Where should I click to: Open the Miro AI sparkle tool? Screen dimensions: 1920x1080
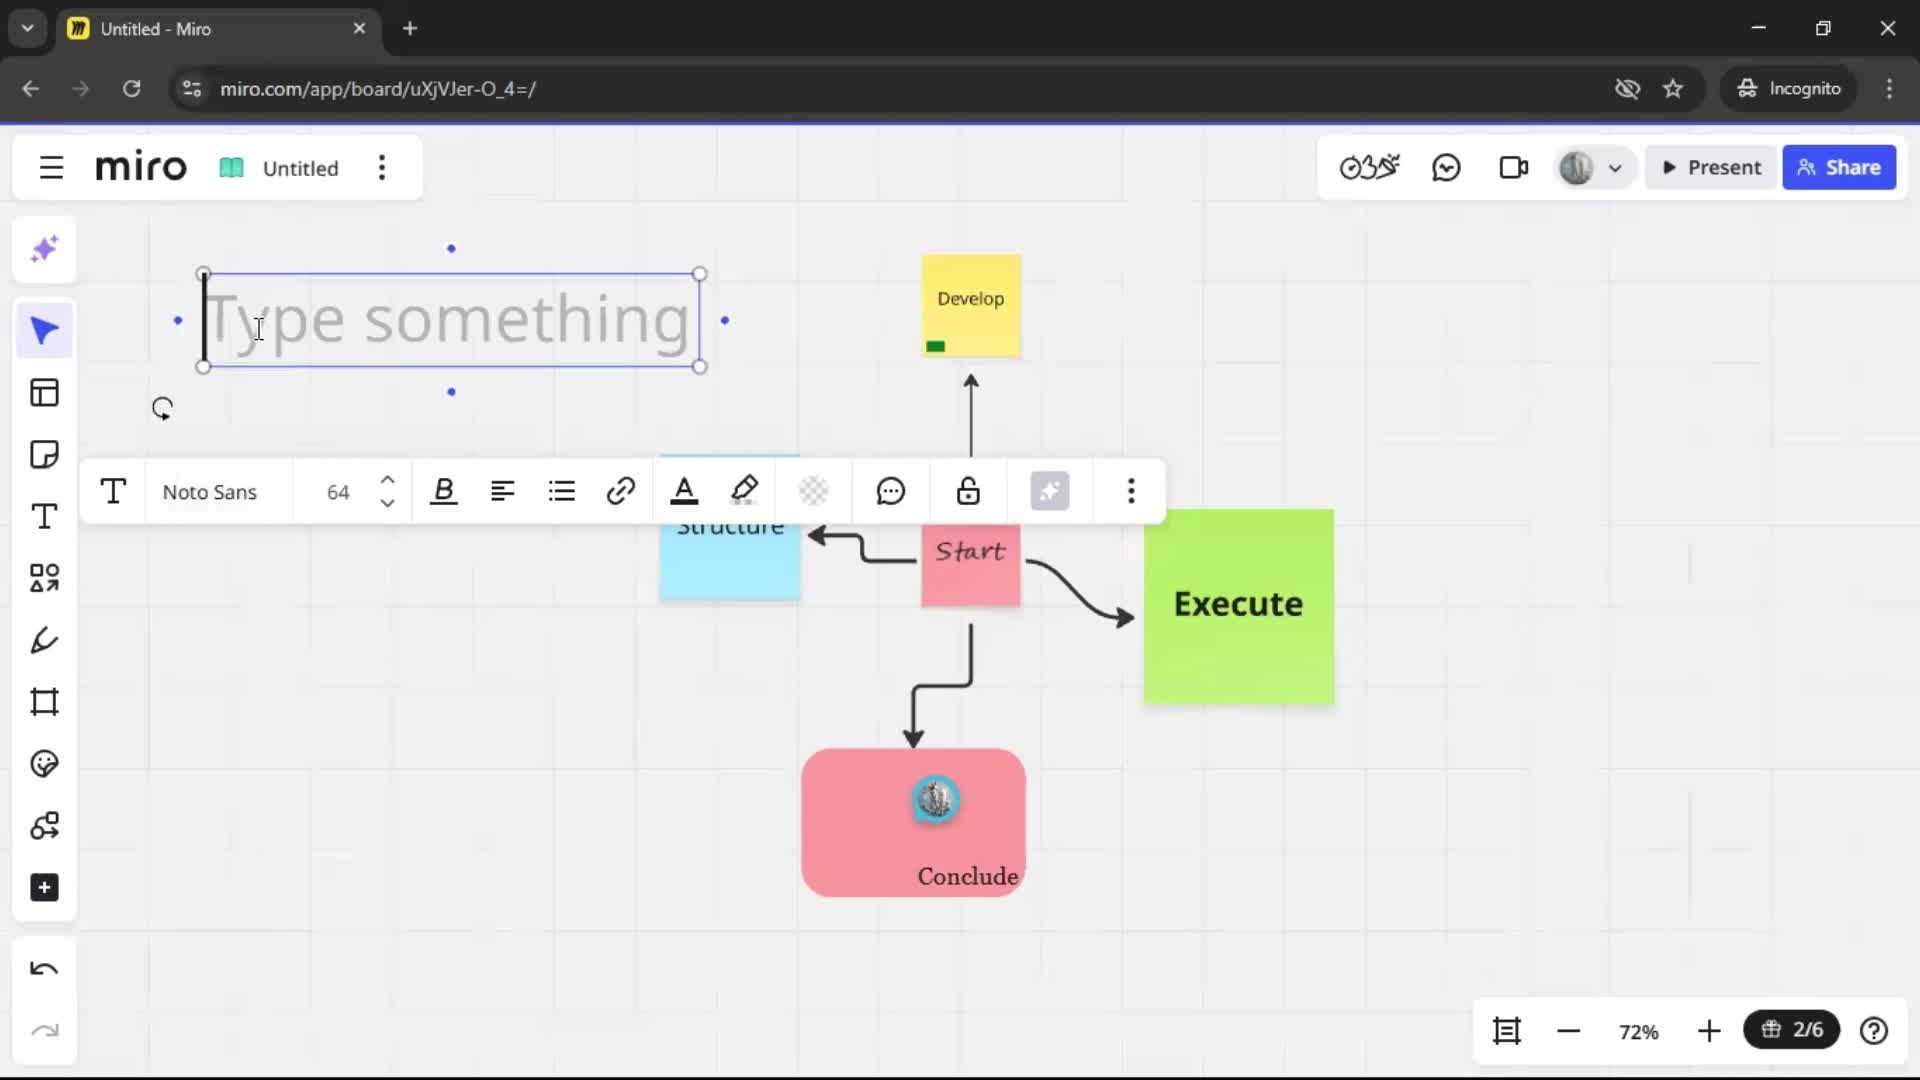pos(44,249)
